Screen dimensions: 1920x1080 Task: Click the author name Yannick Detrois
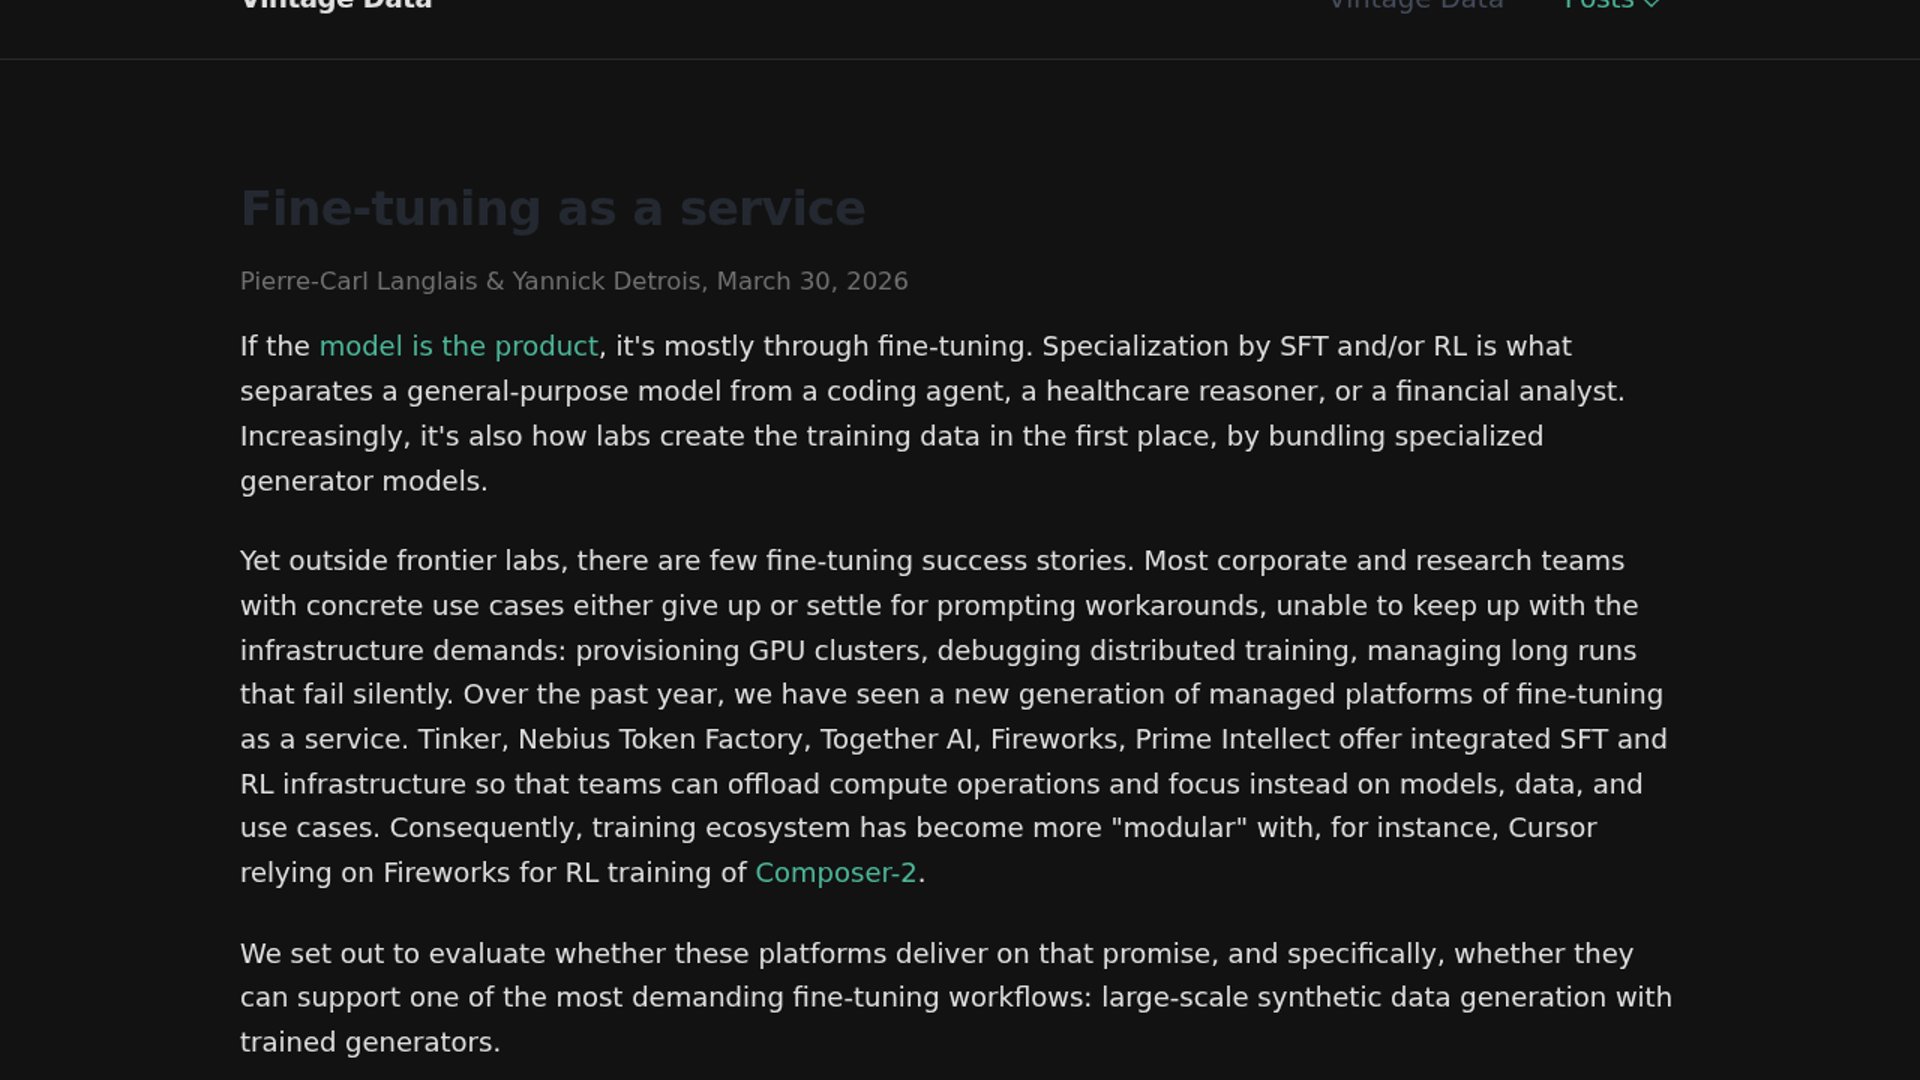click(x=607, y=281)
